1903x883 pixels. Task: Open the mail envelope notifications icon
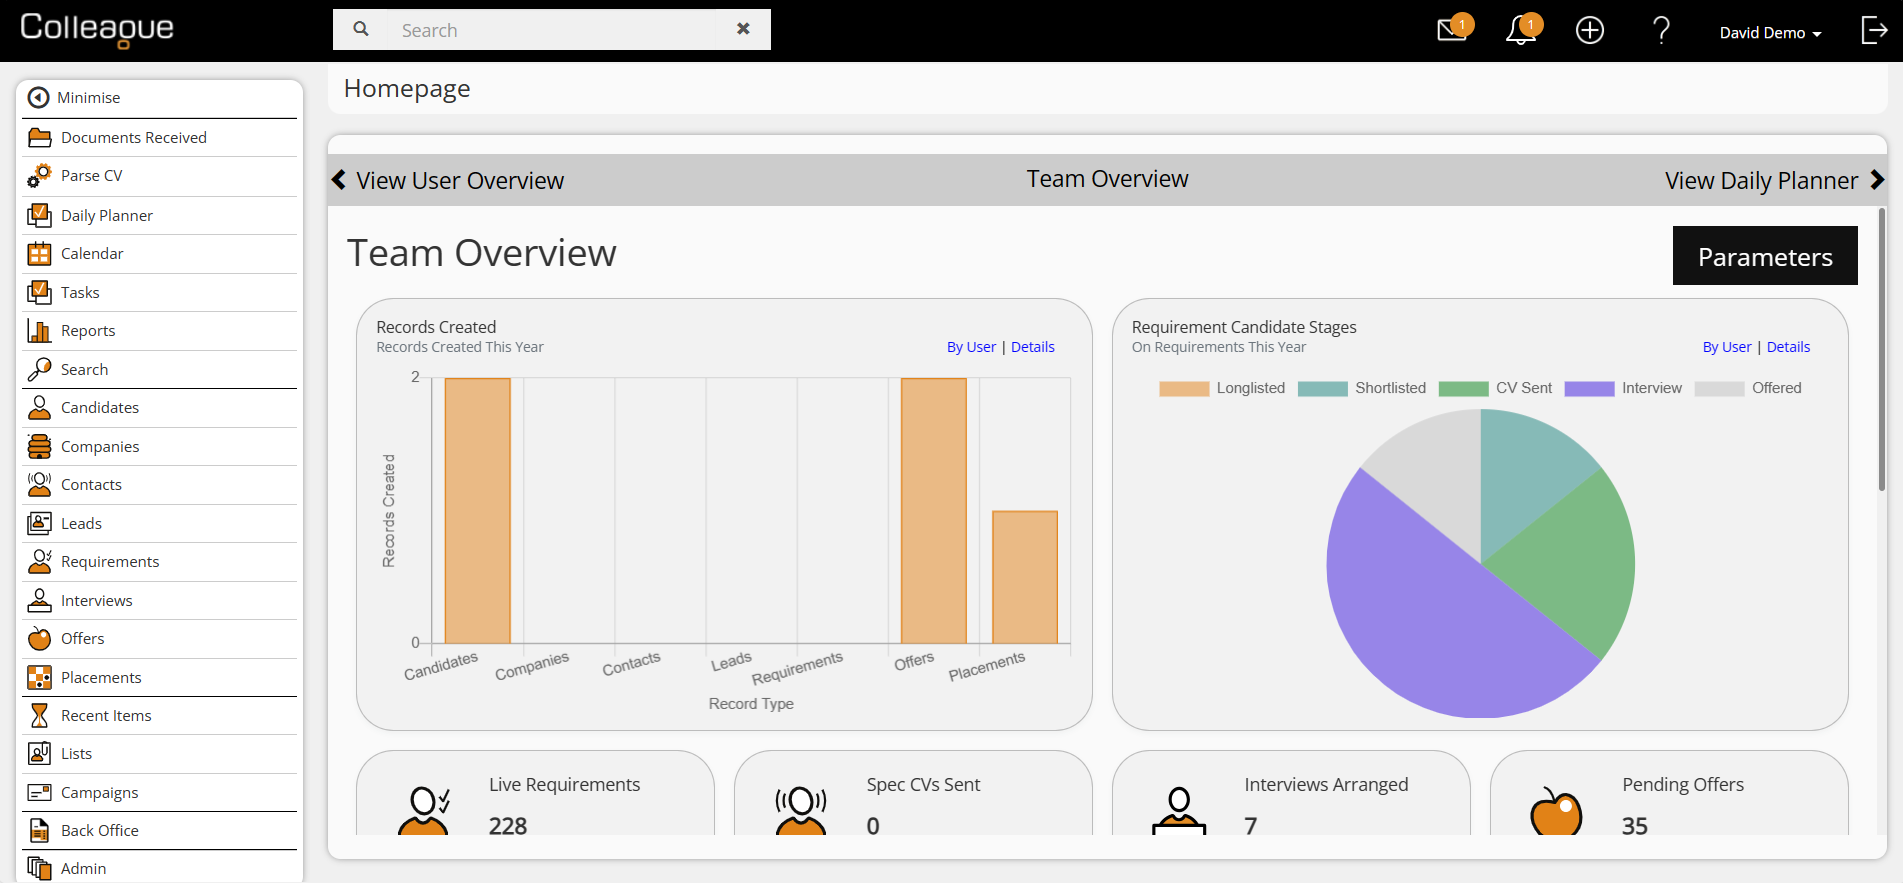[x=1452, y=30]
